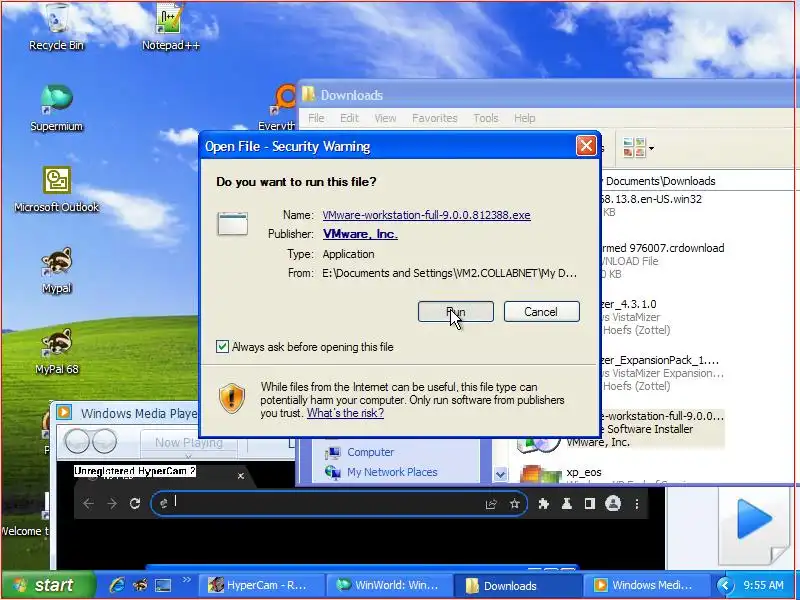
Task: Open the browser extensions puzzle icon
Action: pyautogui.click(x=543, y=504)
